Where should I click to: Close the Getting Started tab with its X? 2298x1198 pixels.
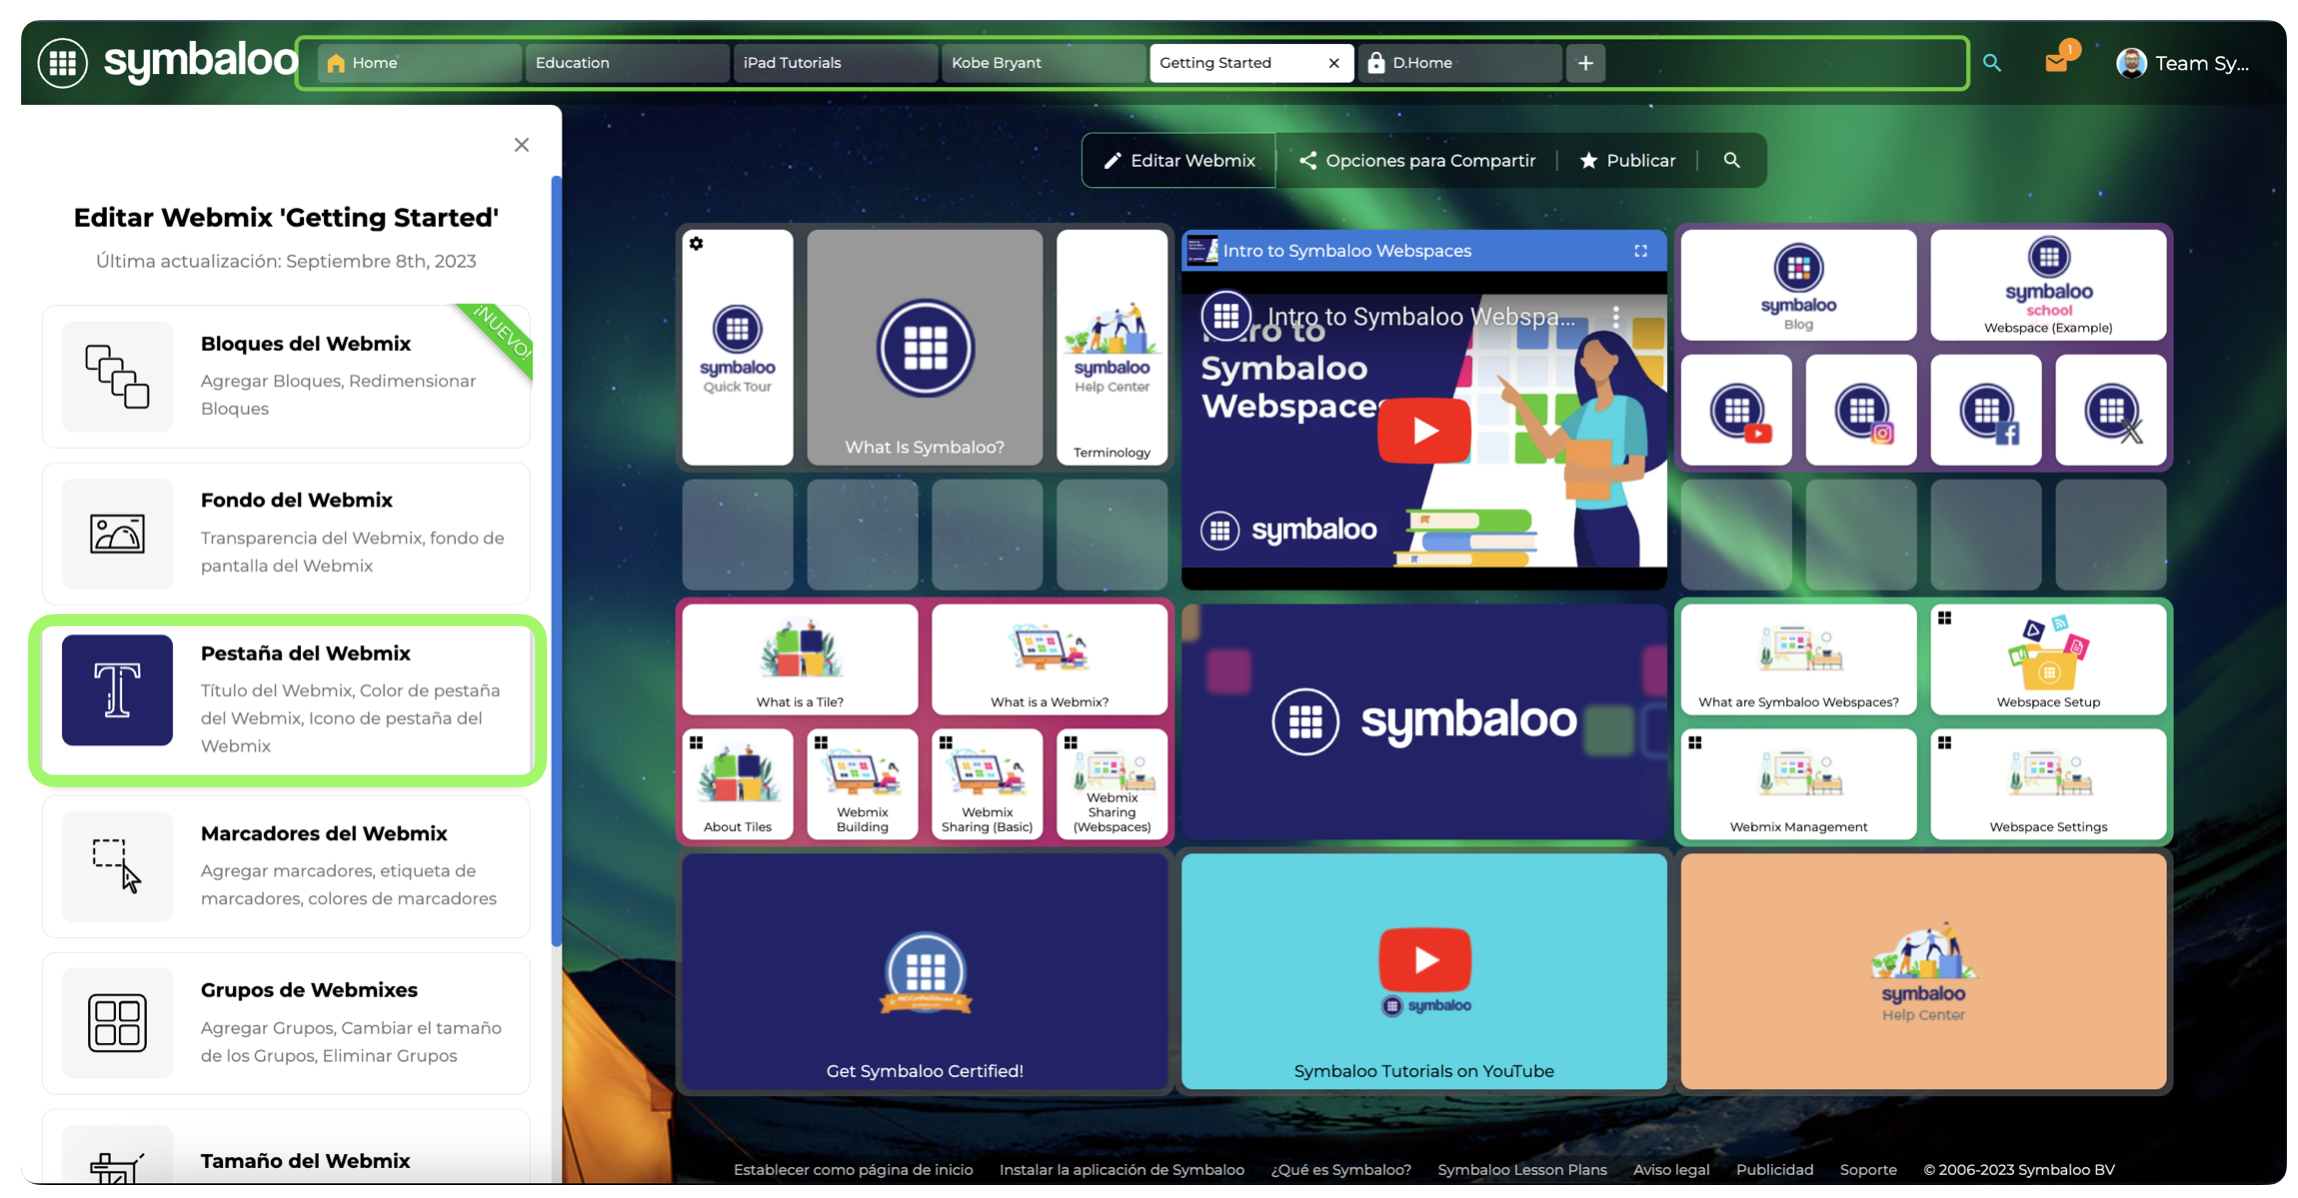[x=1334, y=63]
